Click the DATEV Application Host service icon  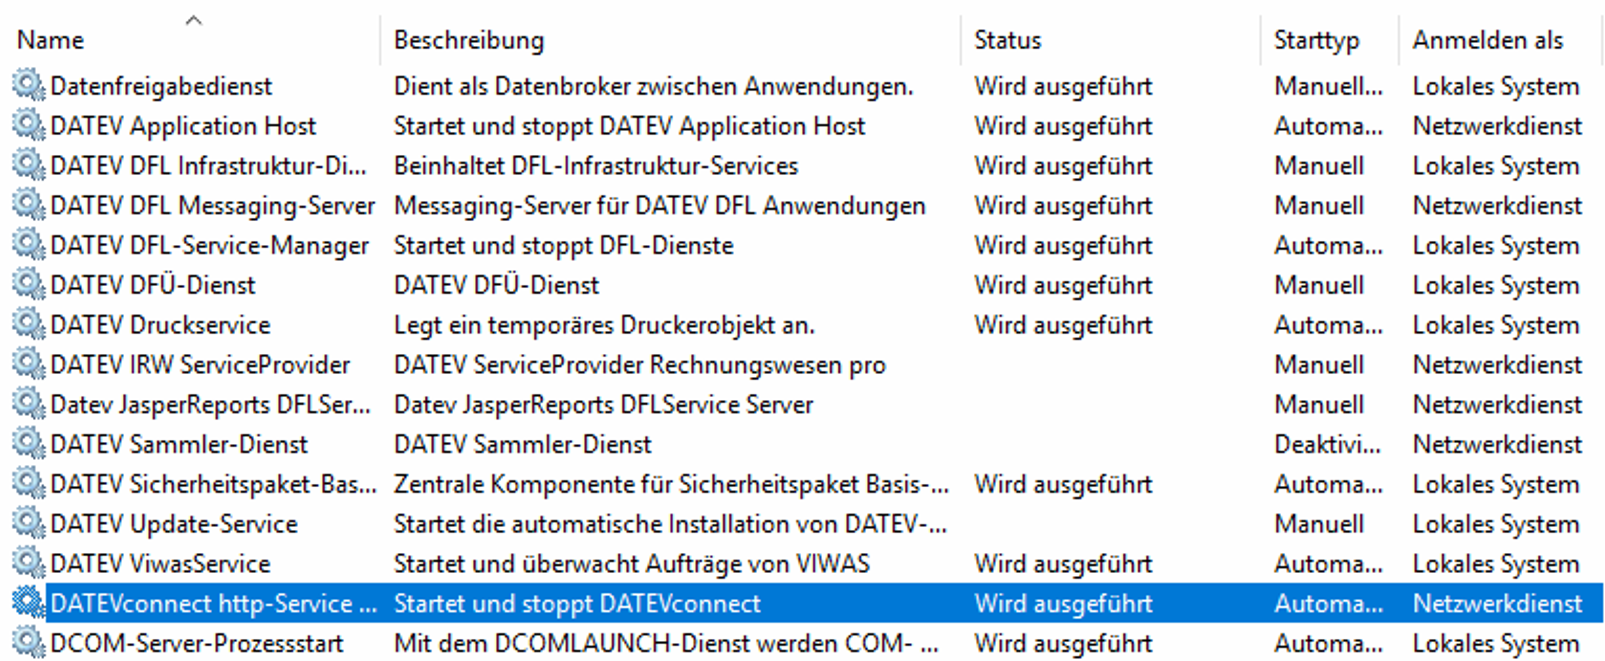tap(27, 126)
